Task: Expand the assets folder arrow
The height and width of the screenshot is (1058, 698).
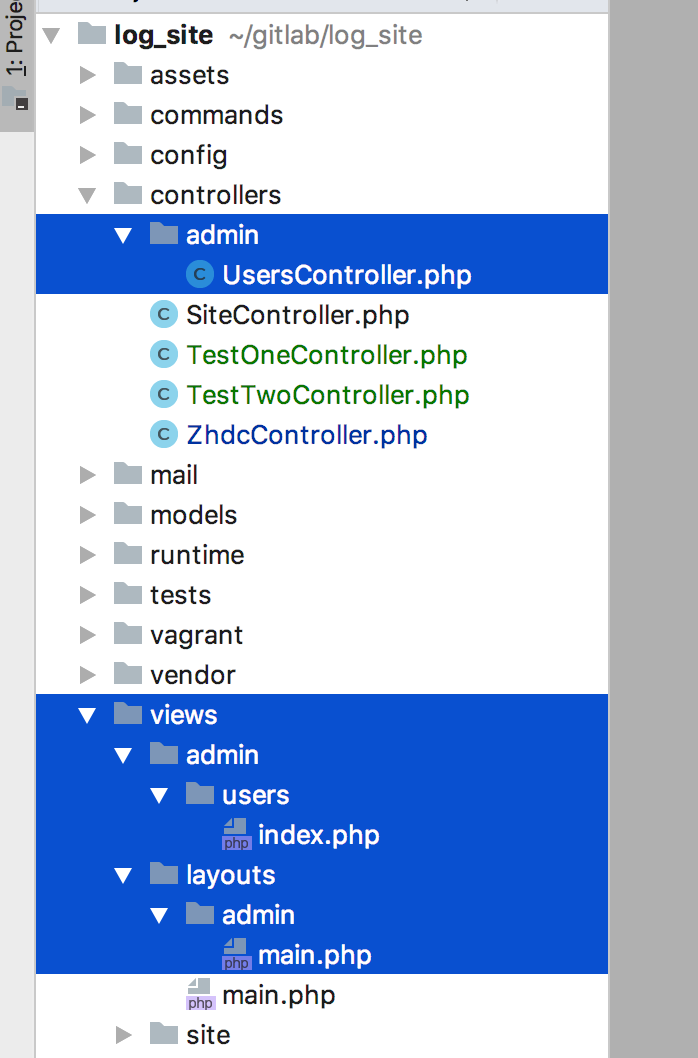Action: point(87,75)
